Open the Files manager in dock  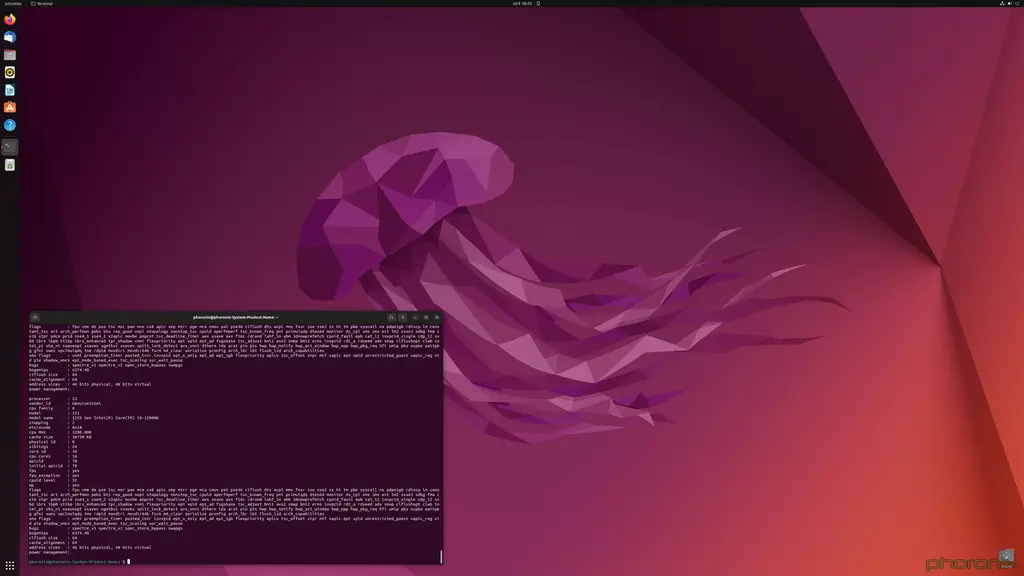[x=10, y=55]
